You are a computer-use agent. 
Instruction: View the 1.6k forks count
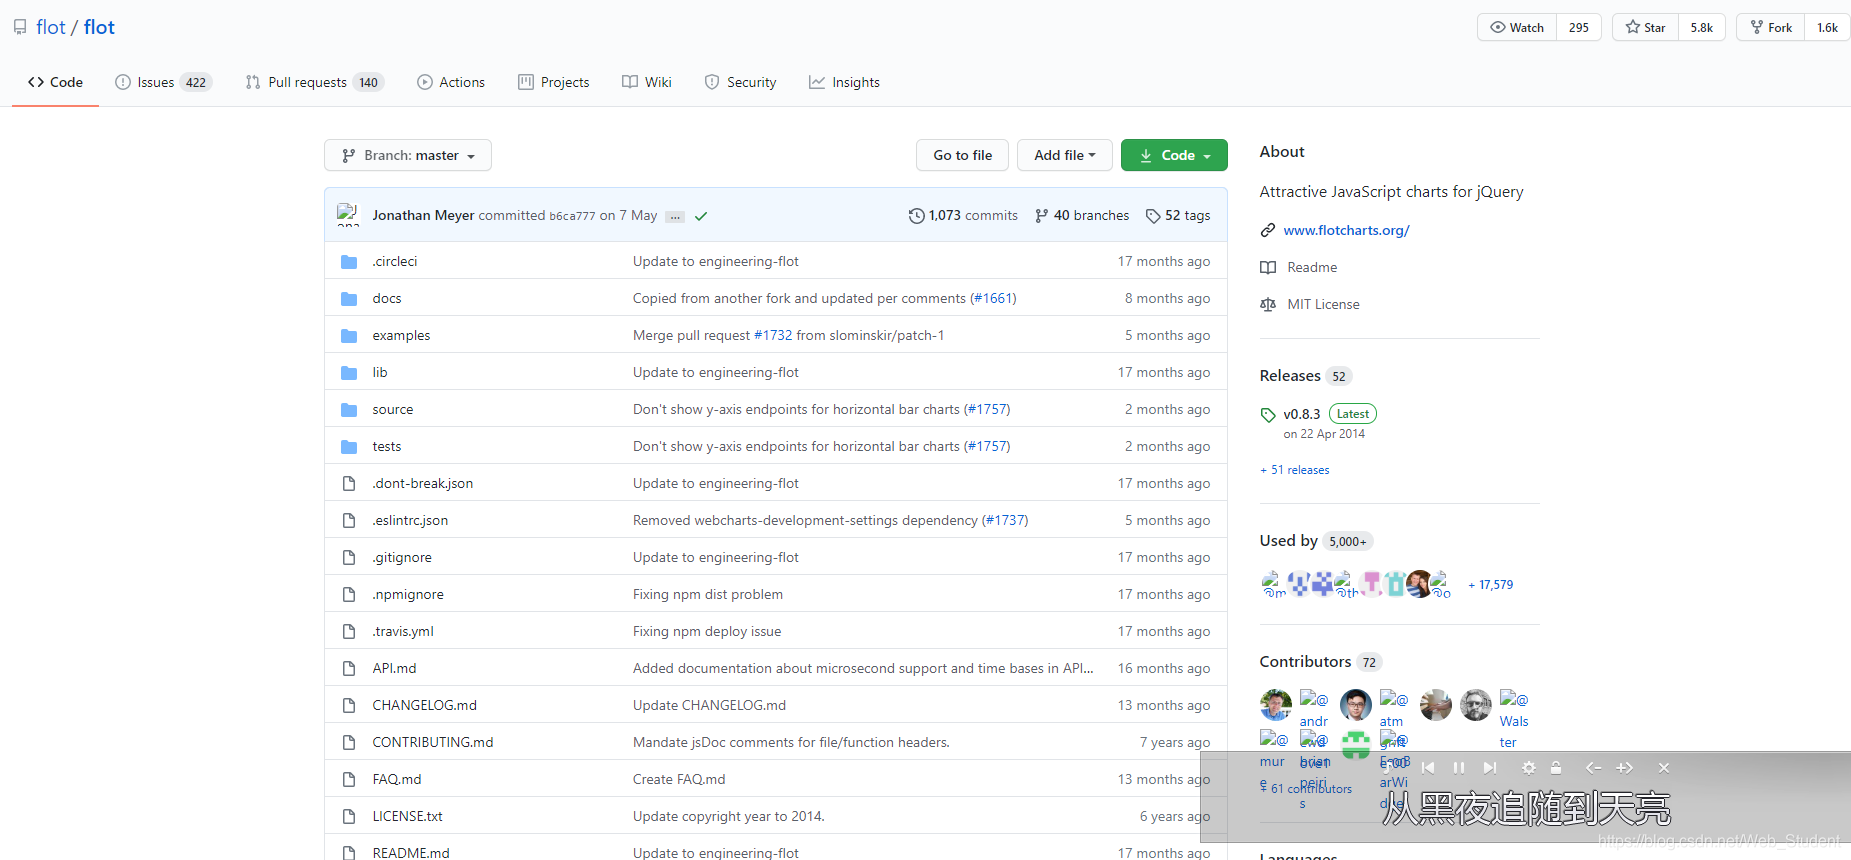tap(1828, 27)
